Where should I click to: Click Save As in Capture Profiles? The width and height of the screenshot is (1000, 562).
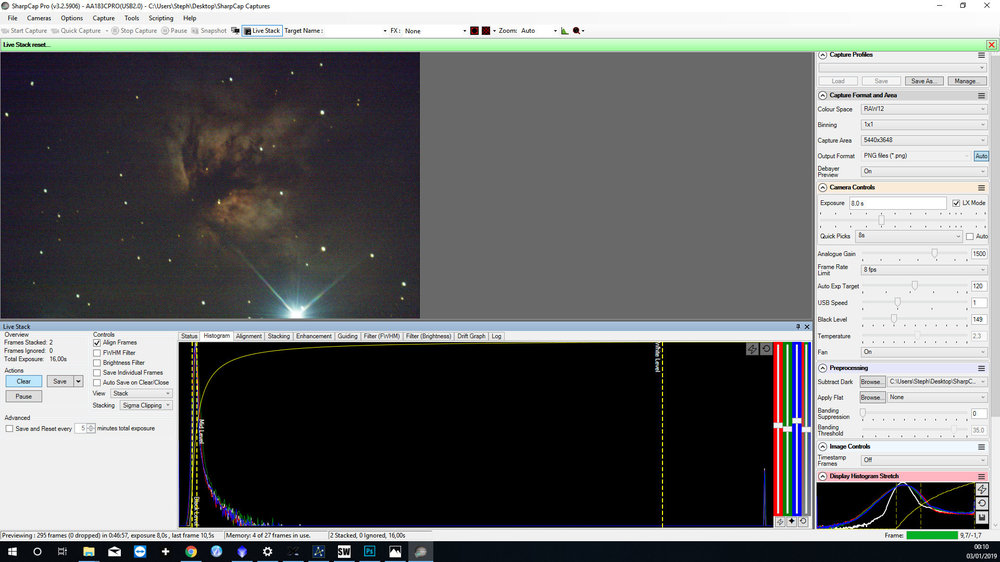(923, 81)
